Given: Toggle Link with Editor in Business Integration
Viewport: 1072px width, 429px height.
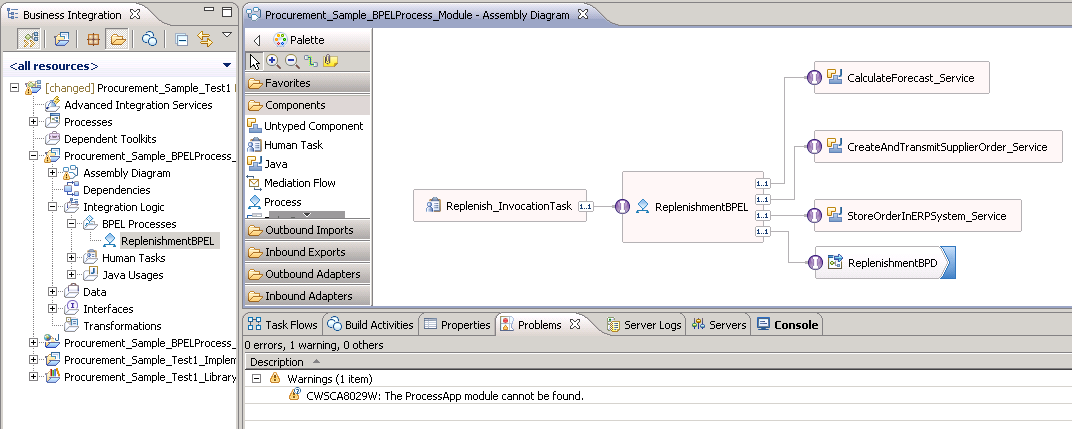Looking at the screenshot, I should [205, 40].
